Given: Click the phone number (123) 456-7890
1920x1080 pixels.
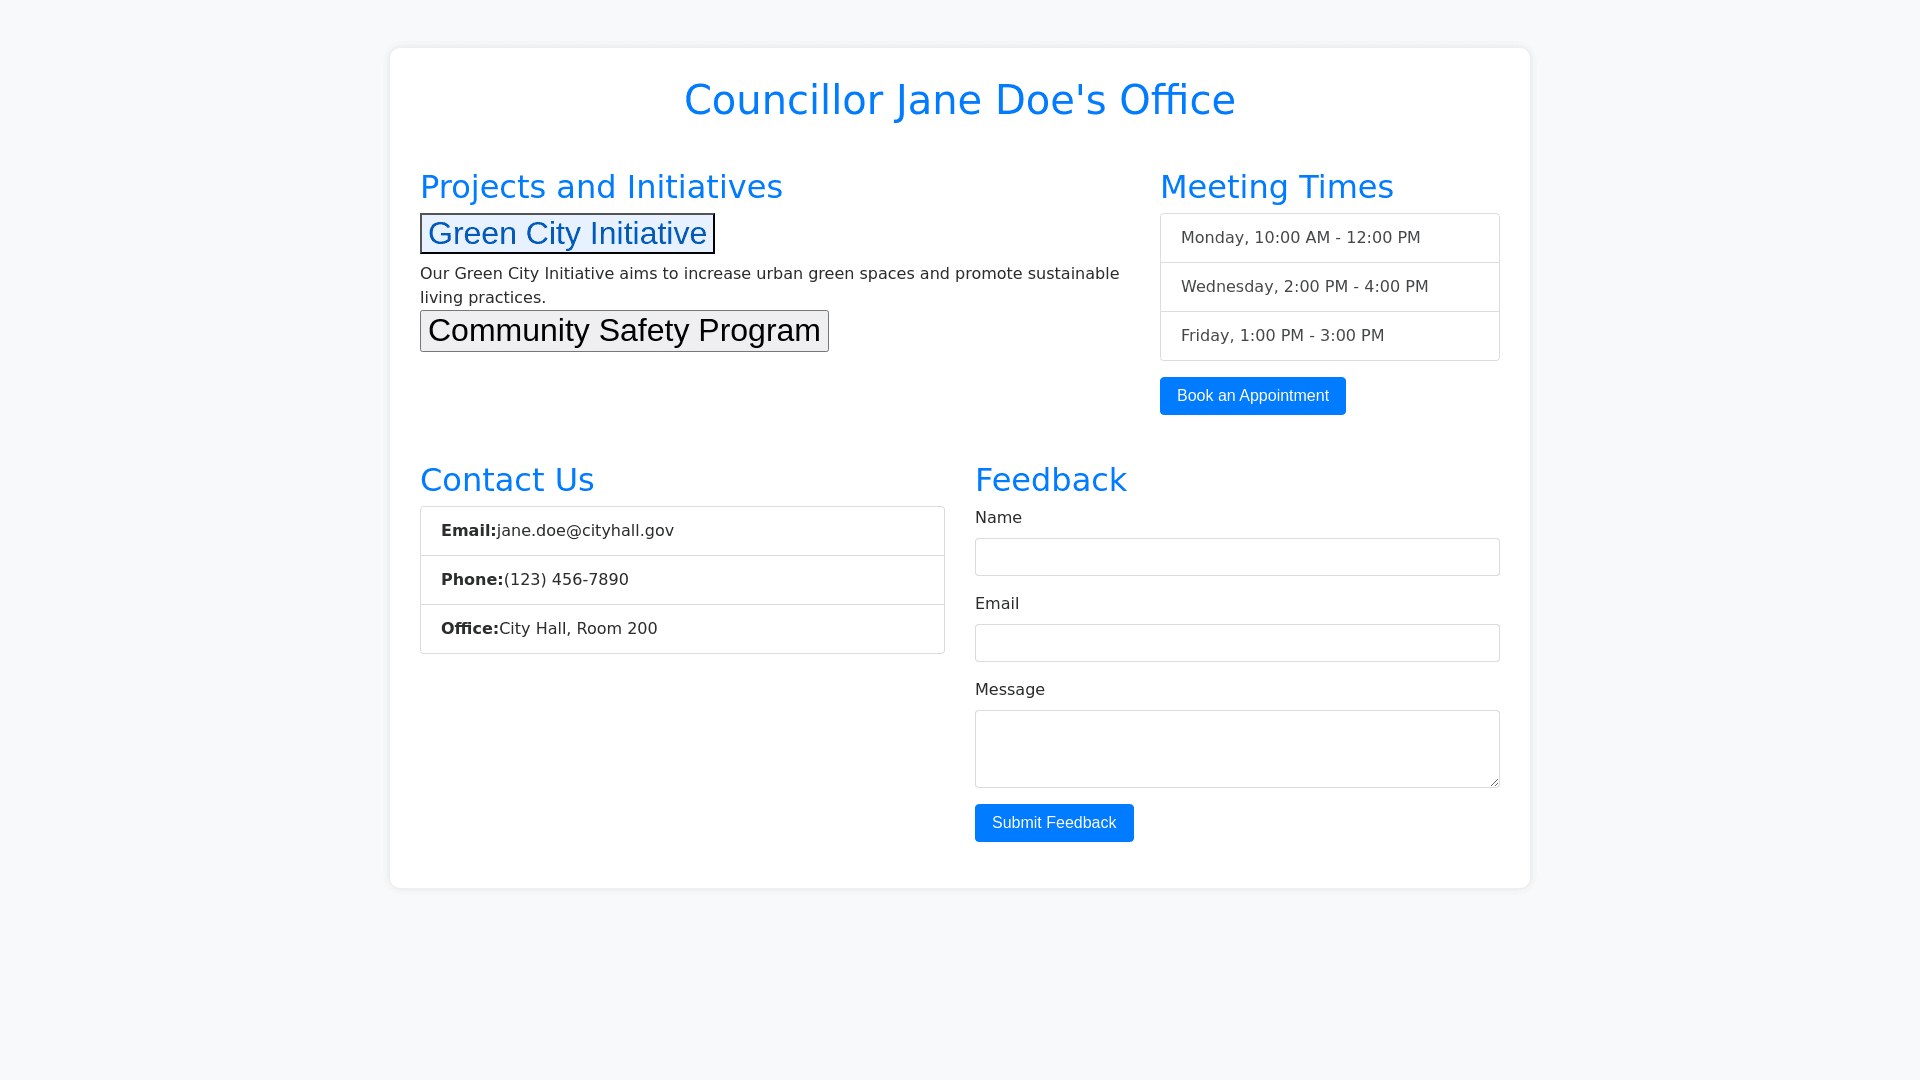Looking at the screenshot, I should coord(566,580).
